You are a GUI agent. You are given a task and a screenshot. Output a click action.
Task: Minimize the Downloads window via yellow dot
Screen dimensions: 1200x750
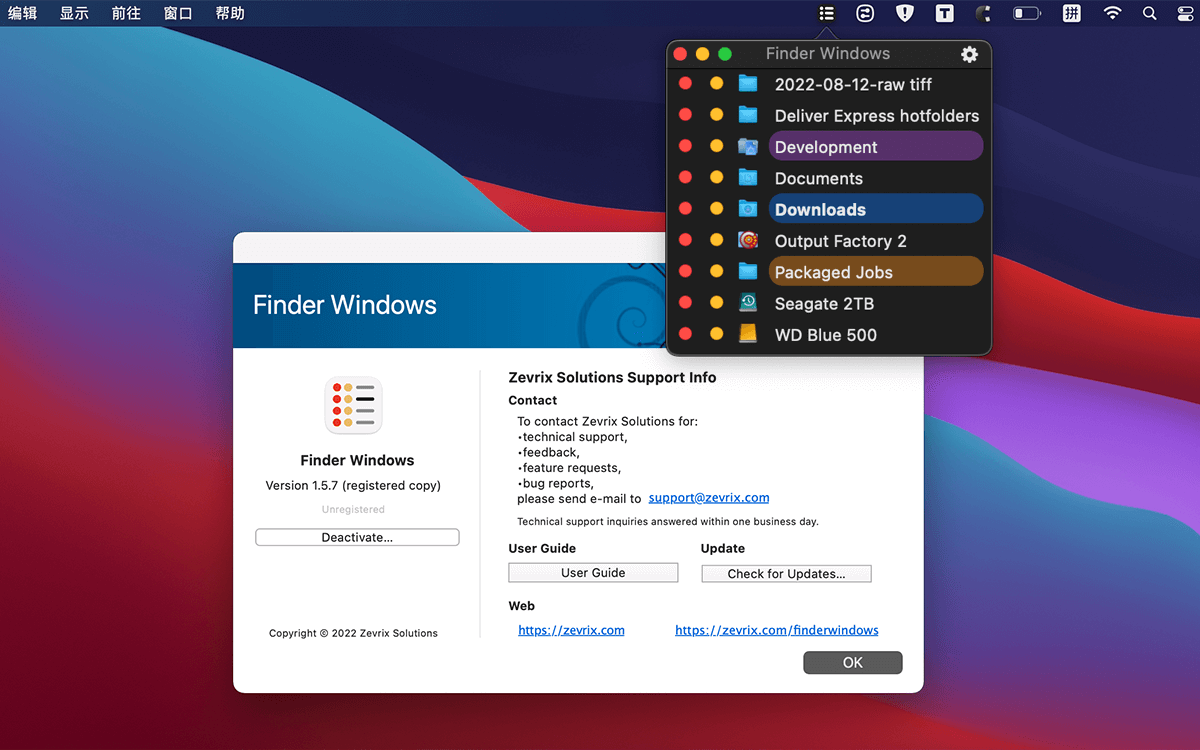point(716,208)
